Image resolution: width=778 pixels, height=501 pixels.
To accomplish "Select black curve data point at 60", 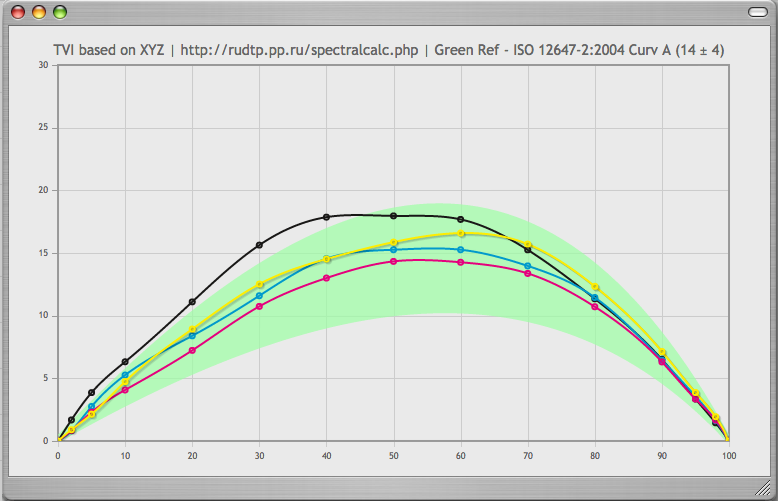I will click(460, 219).
